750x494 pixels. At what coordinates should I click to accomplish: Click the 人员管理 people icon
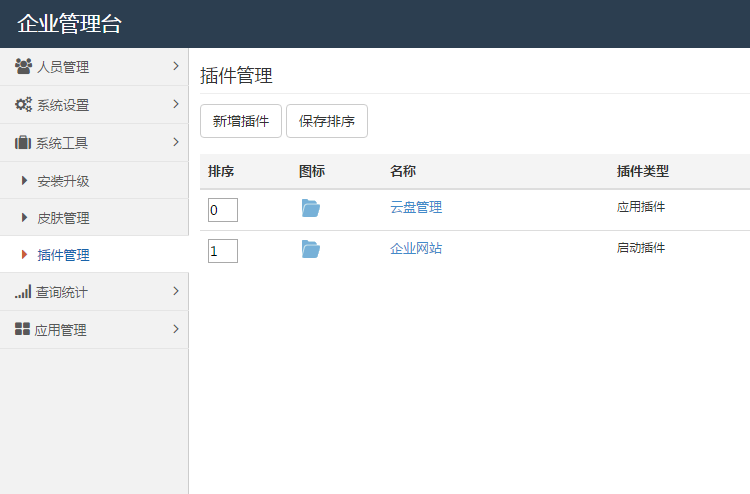(x=23, y=67)
